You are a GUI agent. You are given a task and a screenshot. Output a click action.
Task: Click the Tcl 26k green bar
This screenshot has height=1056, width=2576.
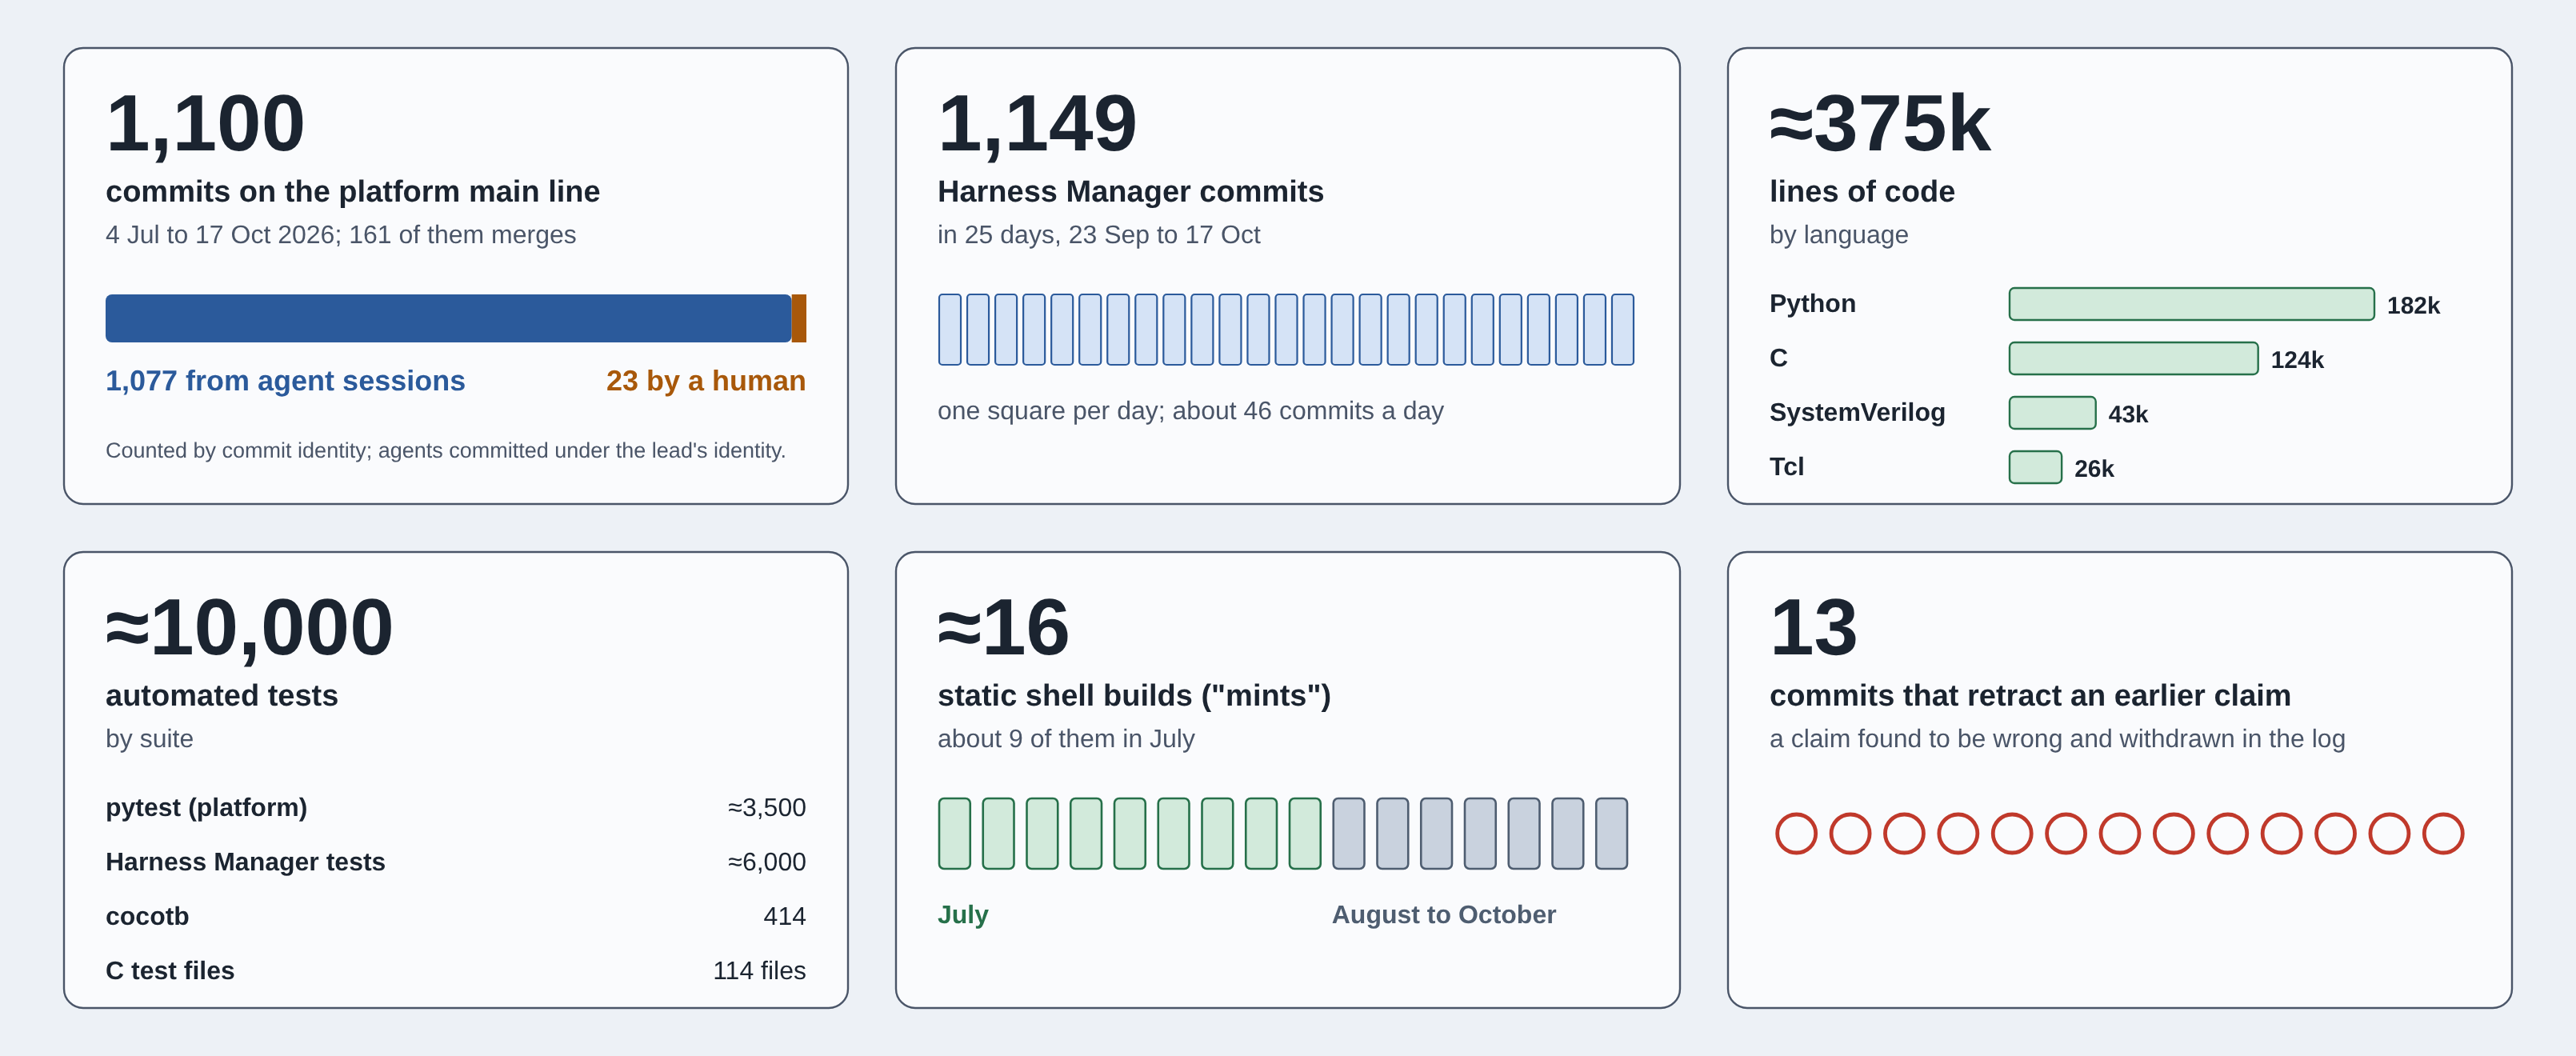(2036, 467)
